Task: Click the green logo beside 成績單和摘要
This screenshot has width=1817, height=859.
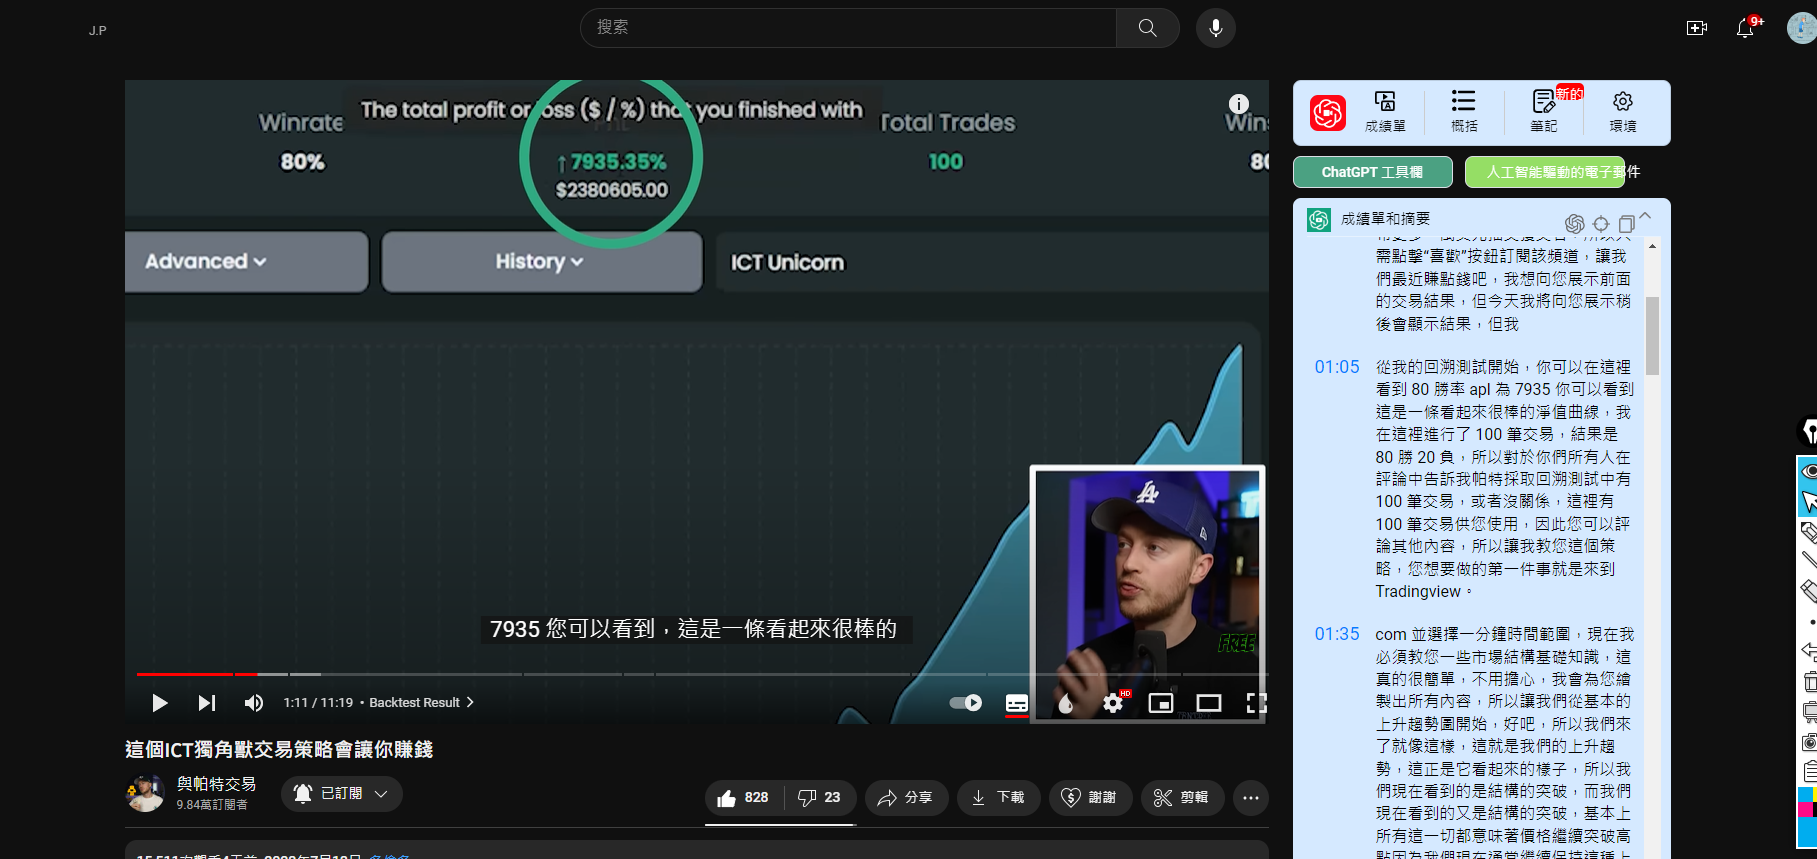Action: [1319, 220]
